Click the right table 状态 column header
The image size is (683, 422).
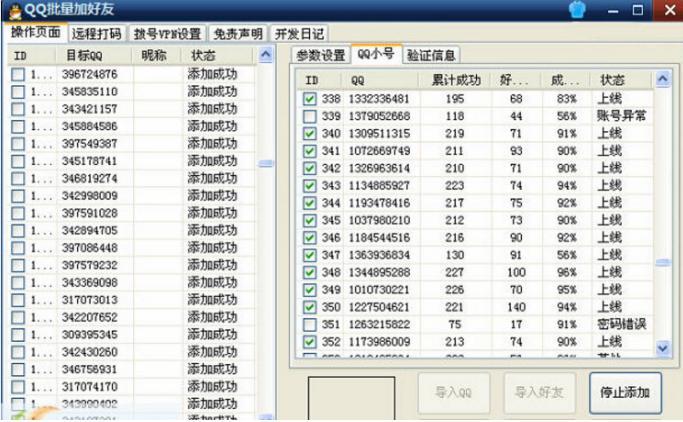point(620,80)
